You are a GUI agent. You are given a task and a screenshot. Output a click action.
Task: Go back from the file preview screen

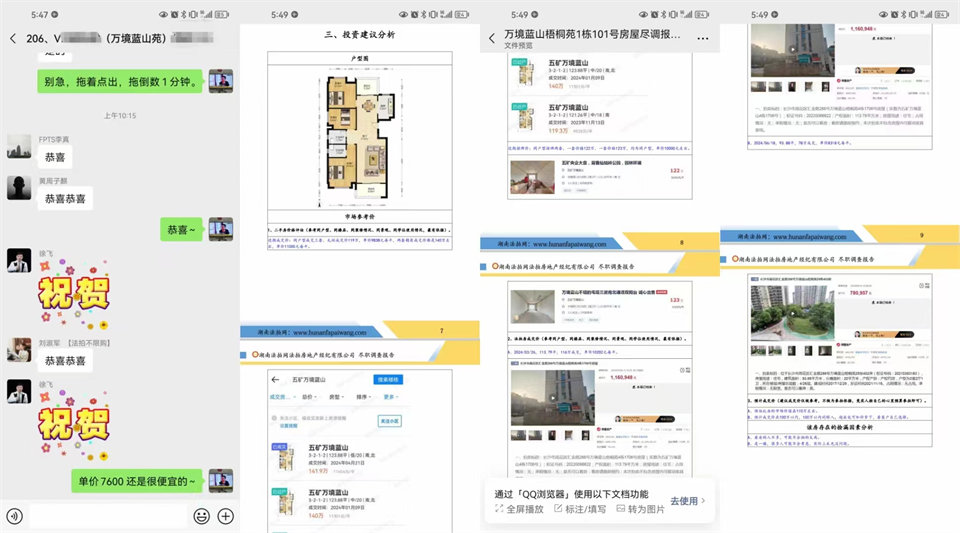click(492, 38)
